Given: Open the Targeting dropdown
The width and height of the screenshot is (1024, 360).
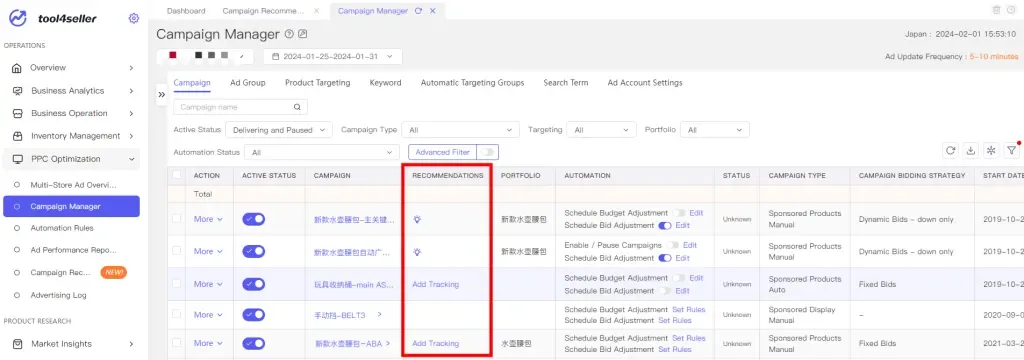Looking at the screenshot, I should click(601, 130).
